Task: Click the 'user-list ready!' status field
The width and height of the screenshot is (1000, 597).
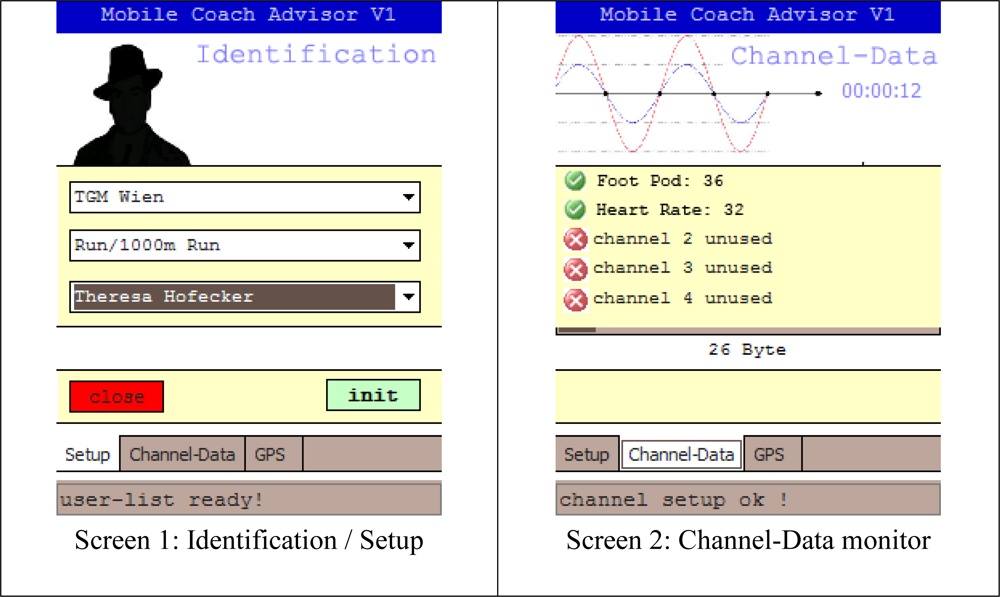Action: [x=248, y=499]
